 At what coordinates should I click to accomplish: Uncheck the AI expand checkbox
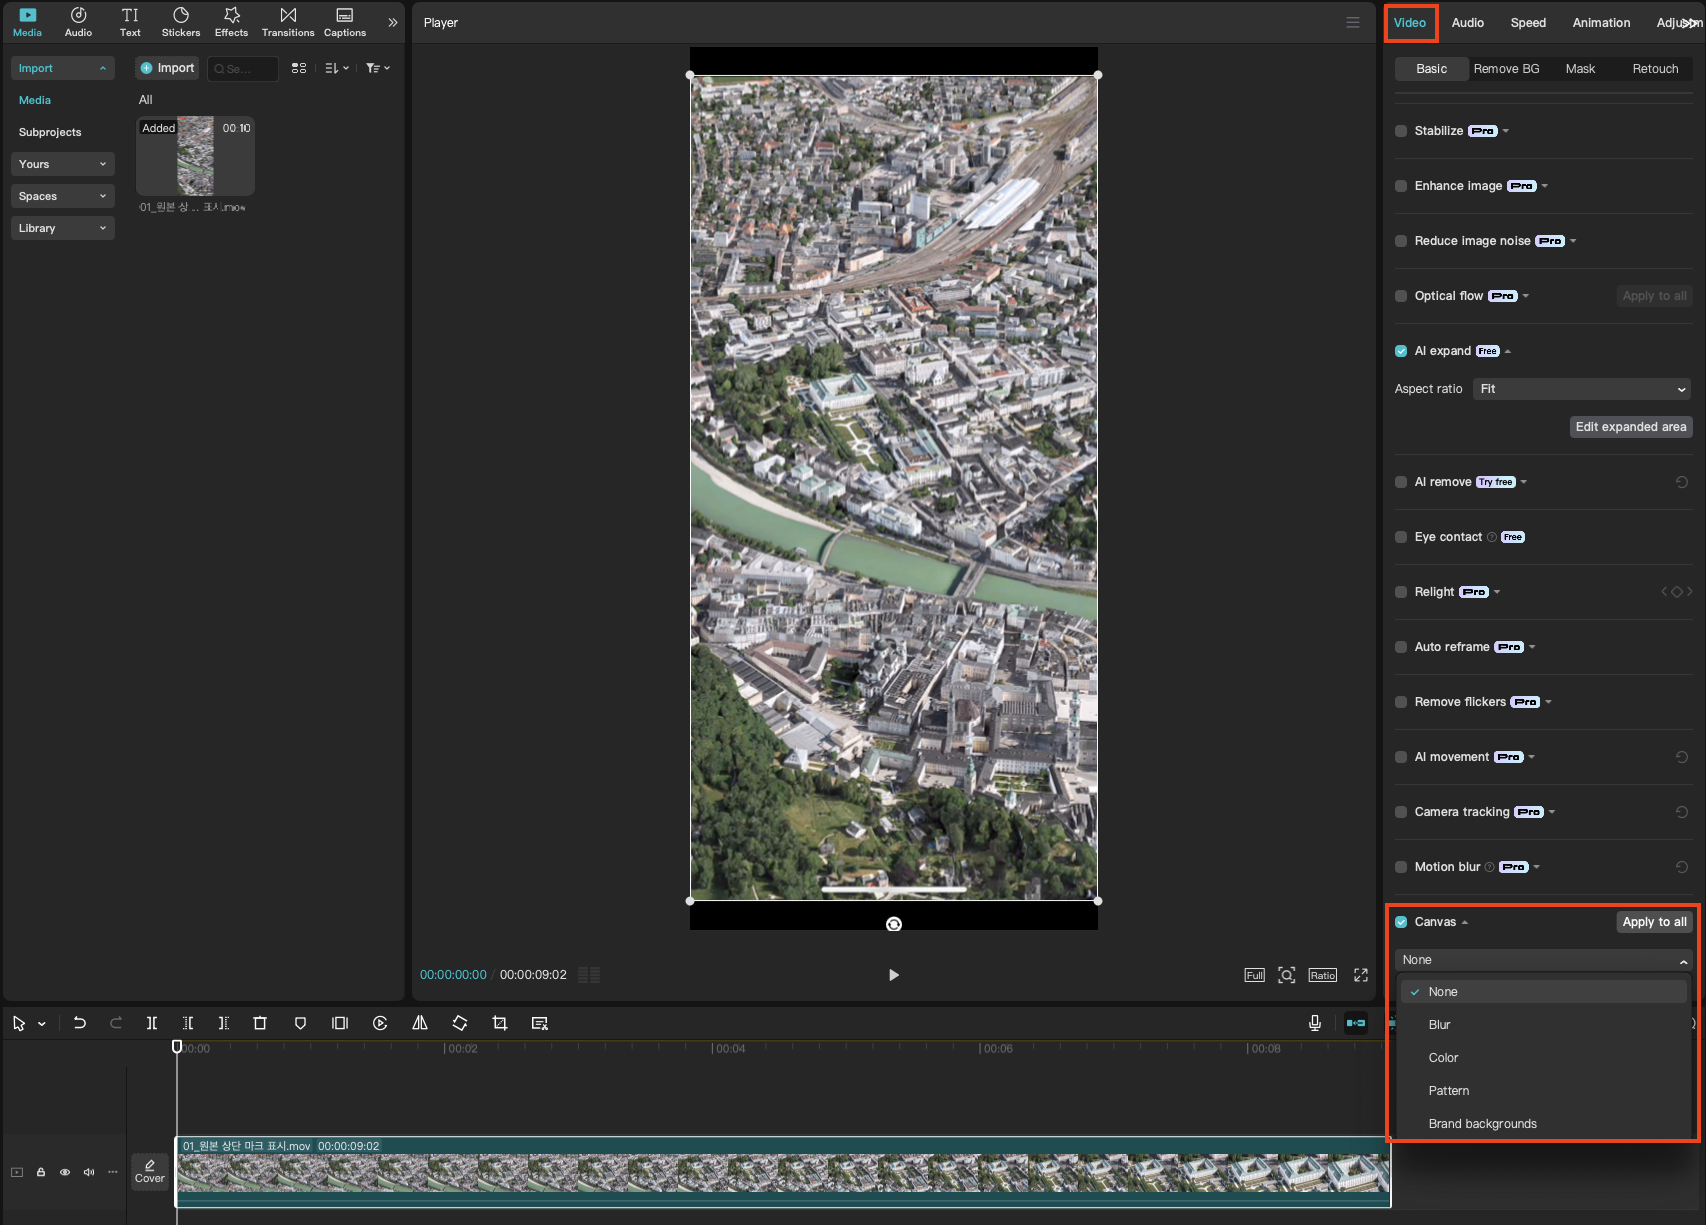[x=1401, y=351]
